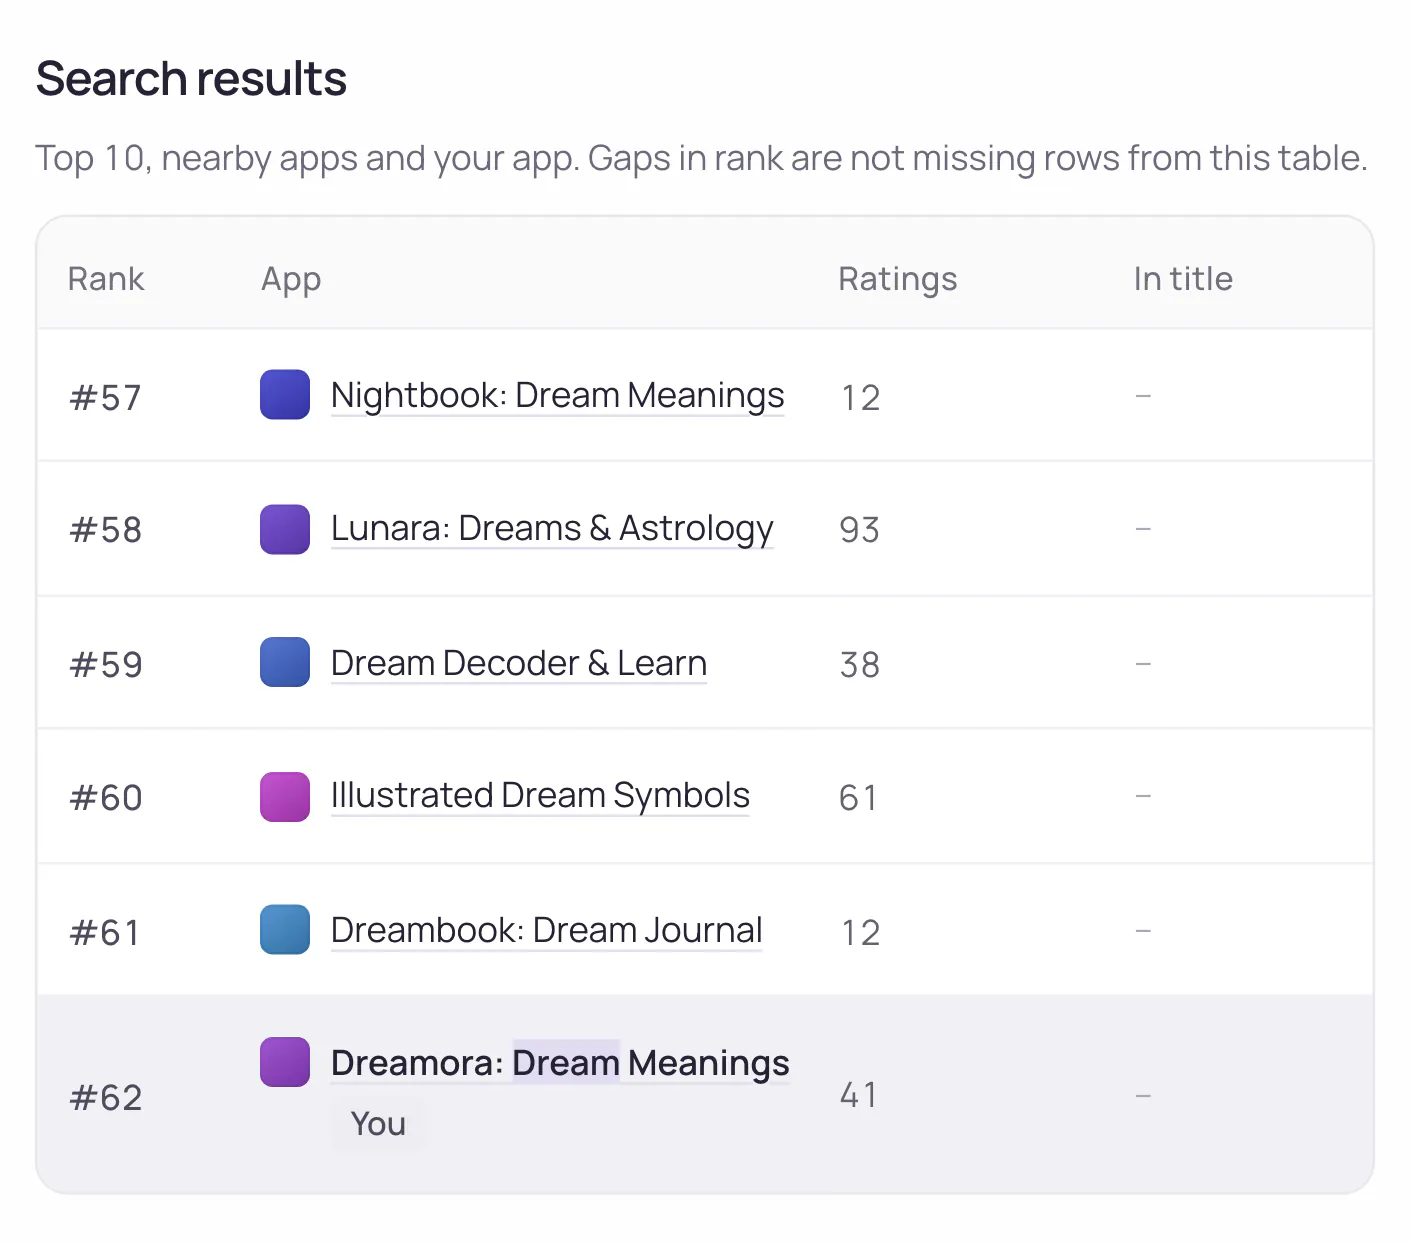Viewport: 1410px width, 1243px height.
Task: Click the Illustrated Dream Symbols icon
Action: point(285,797)
